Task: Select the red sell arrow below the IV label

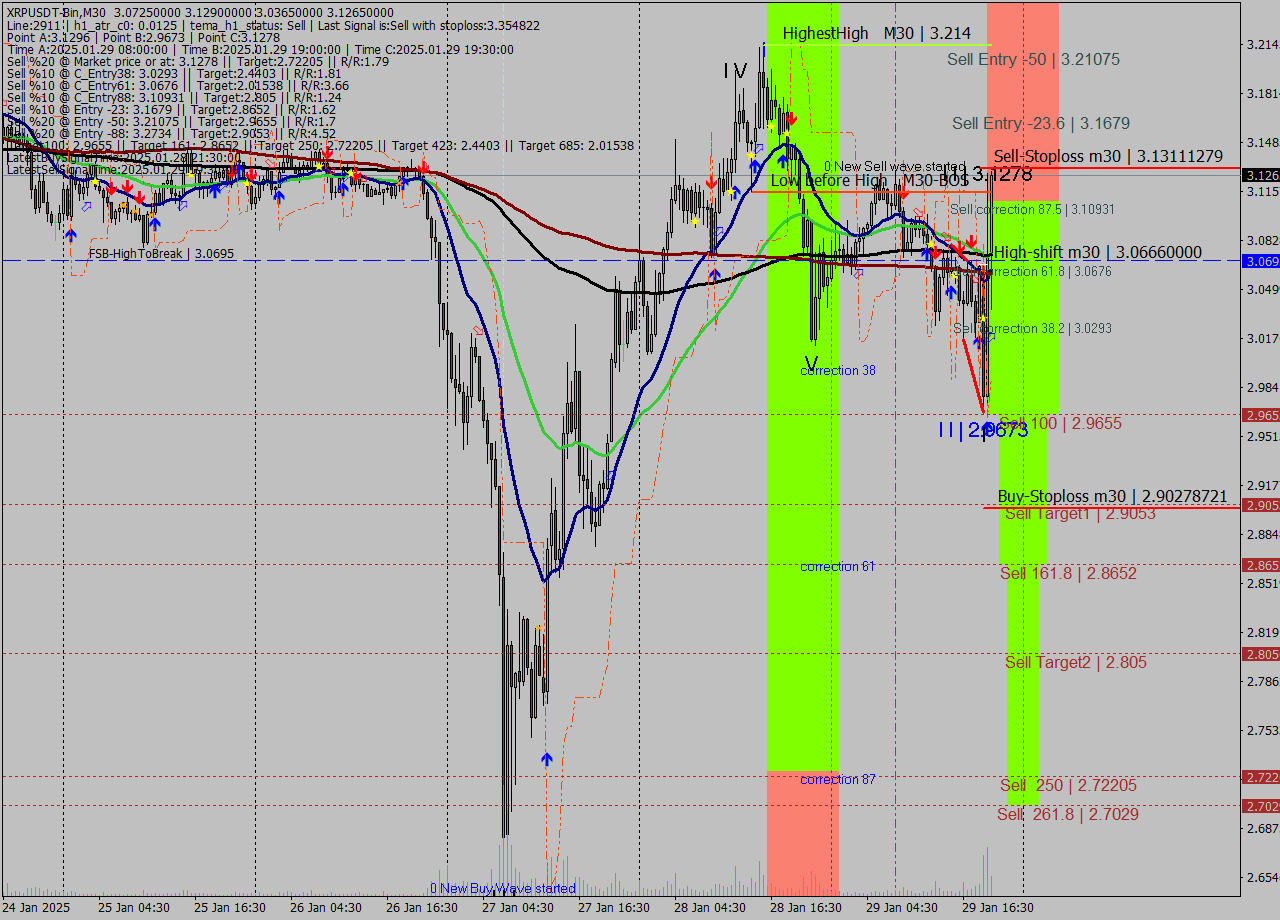Action: pos(791,118)
